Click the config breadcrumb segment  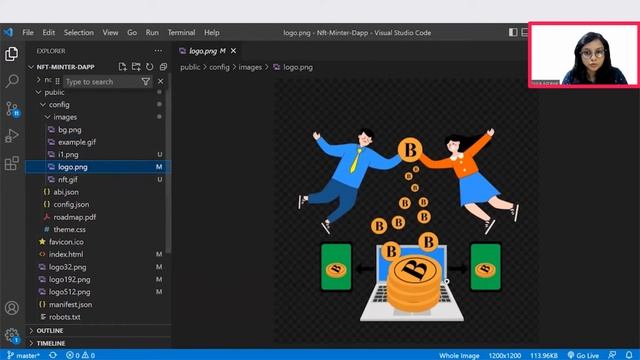tap(220, 67)
